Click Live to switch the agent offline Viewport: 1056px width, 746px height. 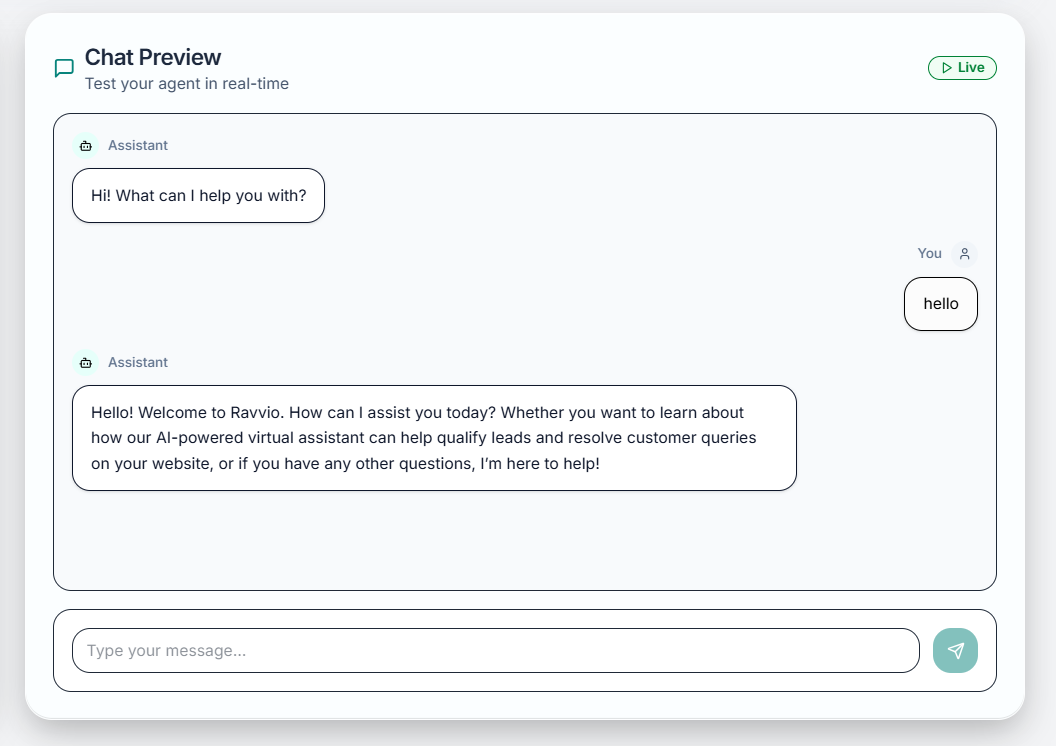click(962, 68)
